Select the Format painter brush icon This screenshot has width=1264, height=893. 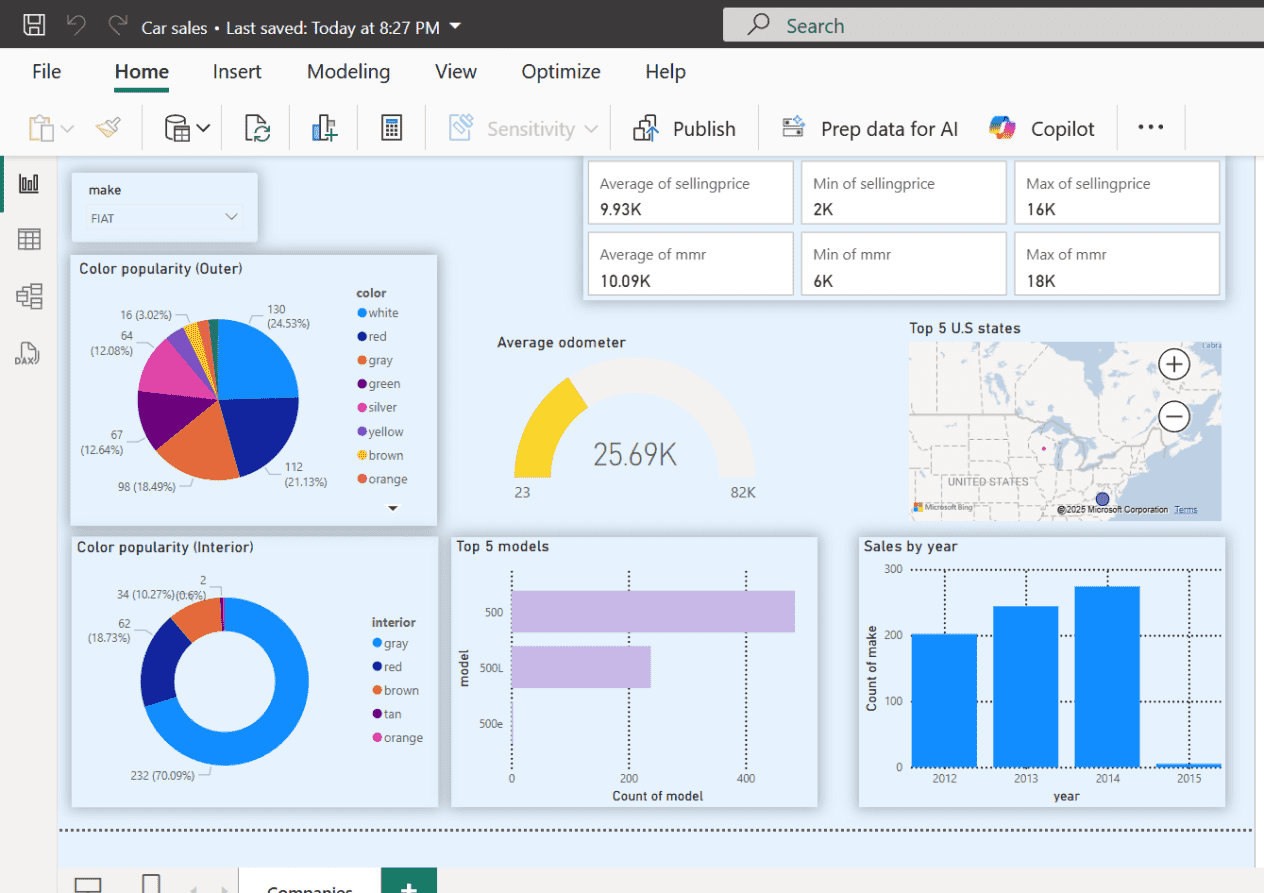click(x=108, y=128)
